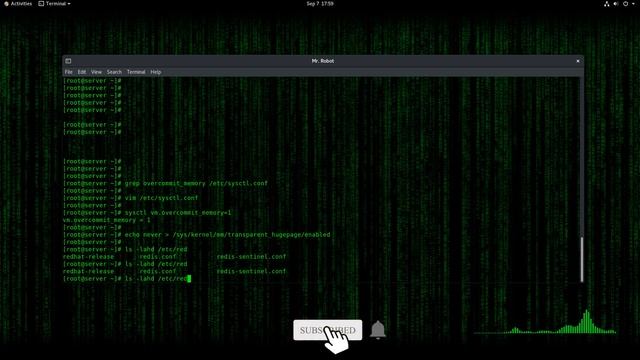Open the clock and calendar Sep 7 17:59
This screenshot has width=640, height=360.
click(x=320, y=4)
